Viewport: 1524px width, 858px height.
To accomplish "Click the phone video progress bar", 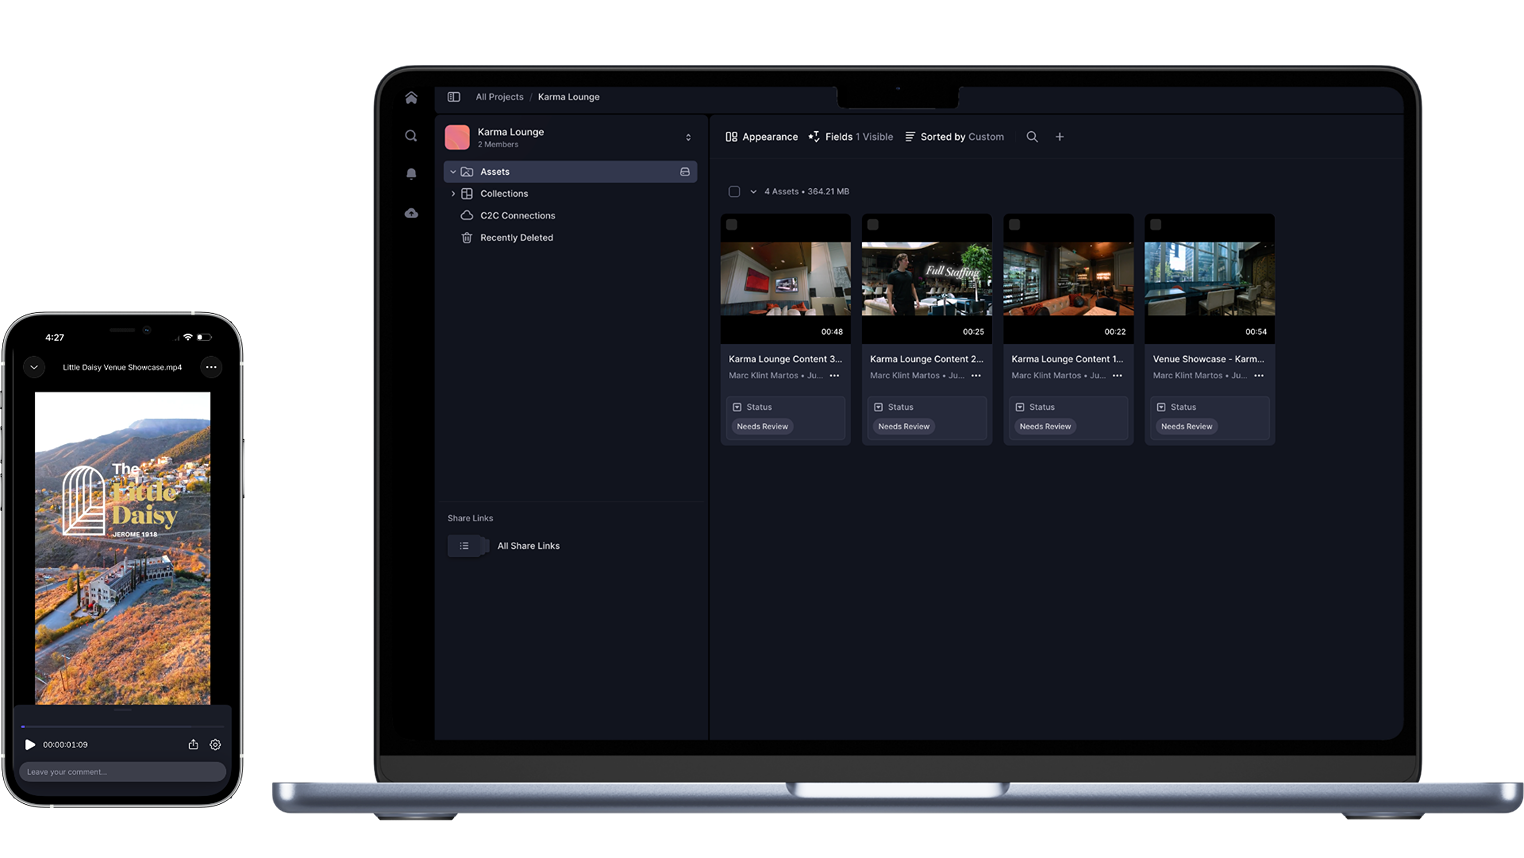I will click(x=123, y=726).
